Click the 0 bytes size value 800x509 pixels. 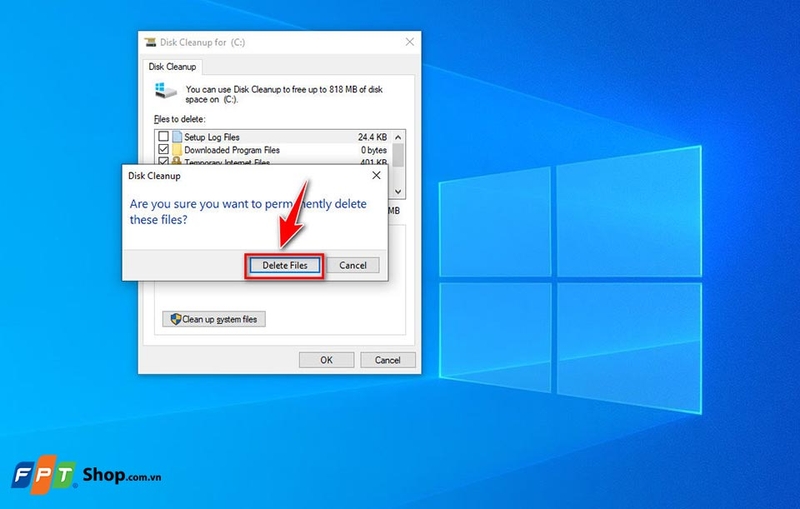coord(374,150)
